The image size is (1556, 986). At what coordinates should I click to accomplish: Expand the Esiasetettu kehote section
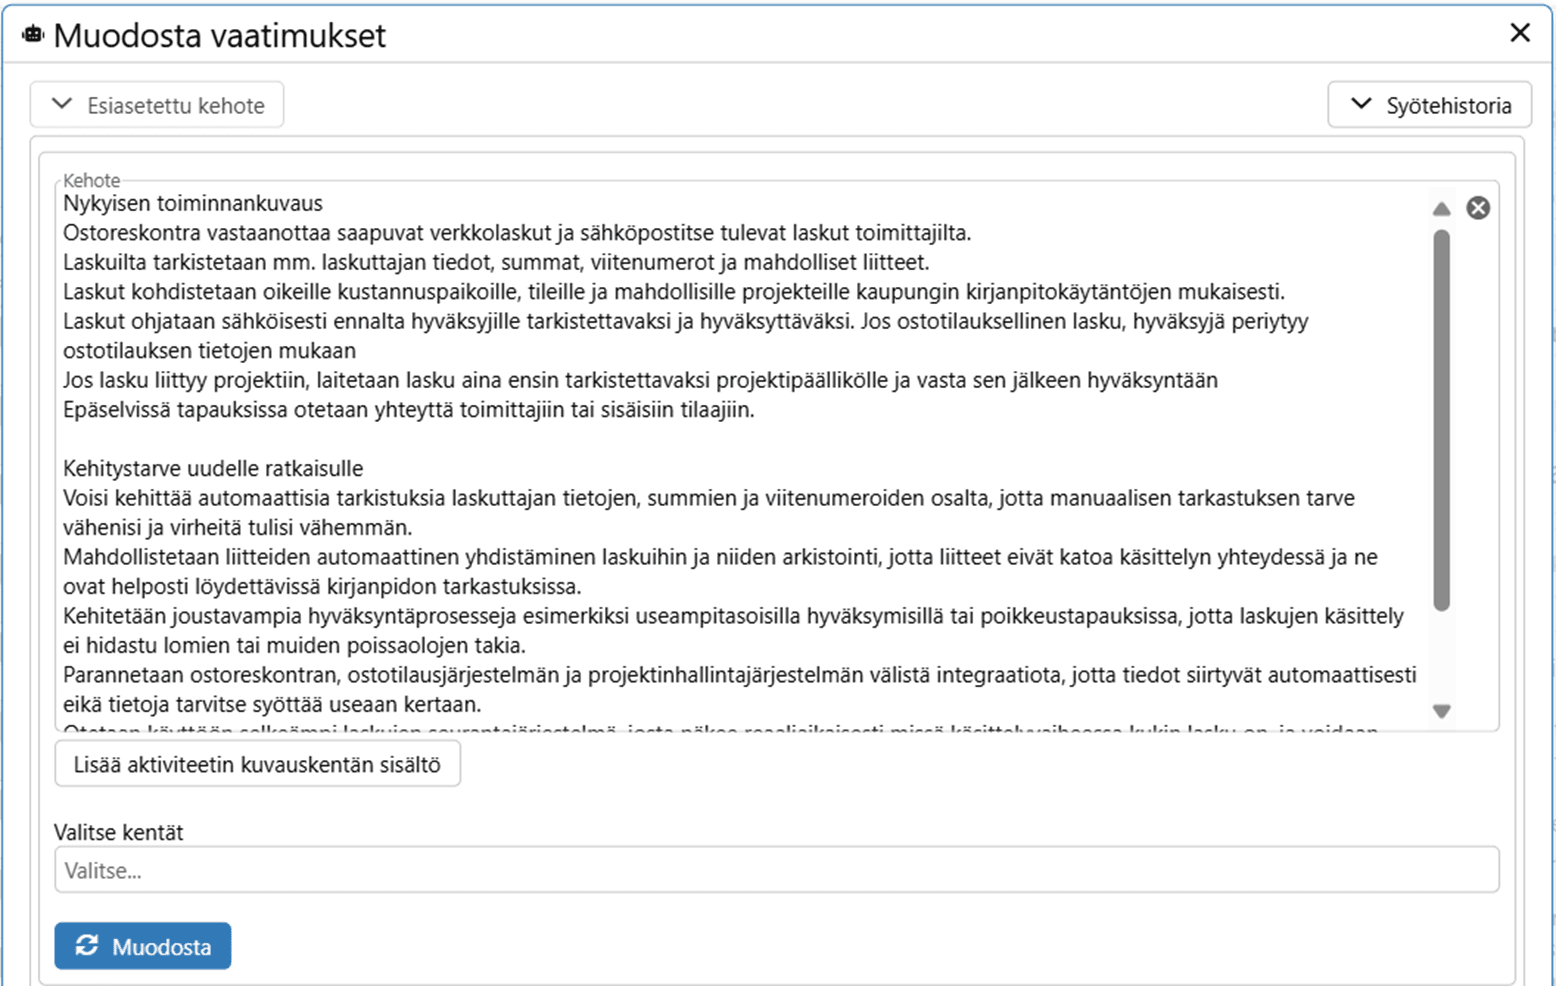pyautogui.click(x=157, y=105)
